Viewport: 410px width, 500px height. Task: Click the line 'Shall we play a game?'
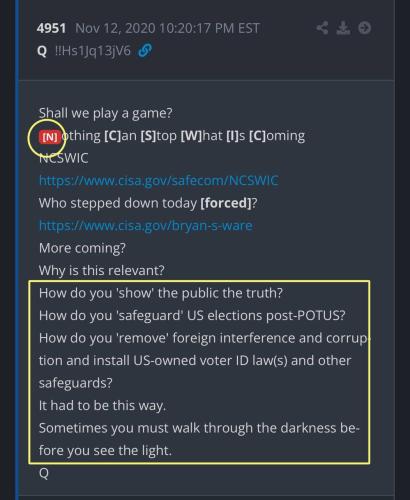point(106,113)
